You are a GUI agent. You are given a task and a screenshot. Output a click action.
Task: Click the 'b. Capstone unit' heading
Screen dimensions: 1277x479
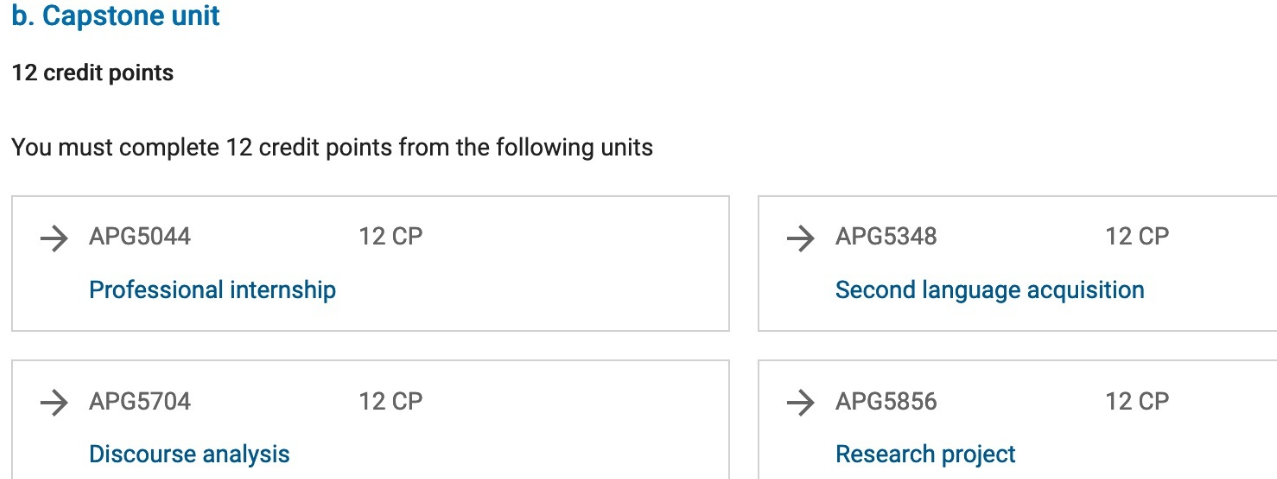click(x=116, y=17)
